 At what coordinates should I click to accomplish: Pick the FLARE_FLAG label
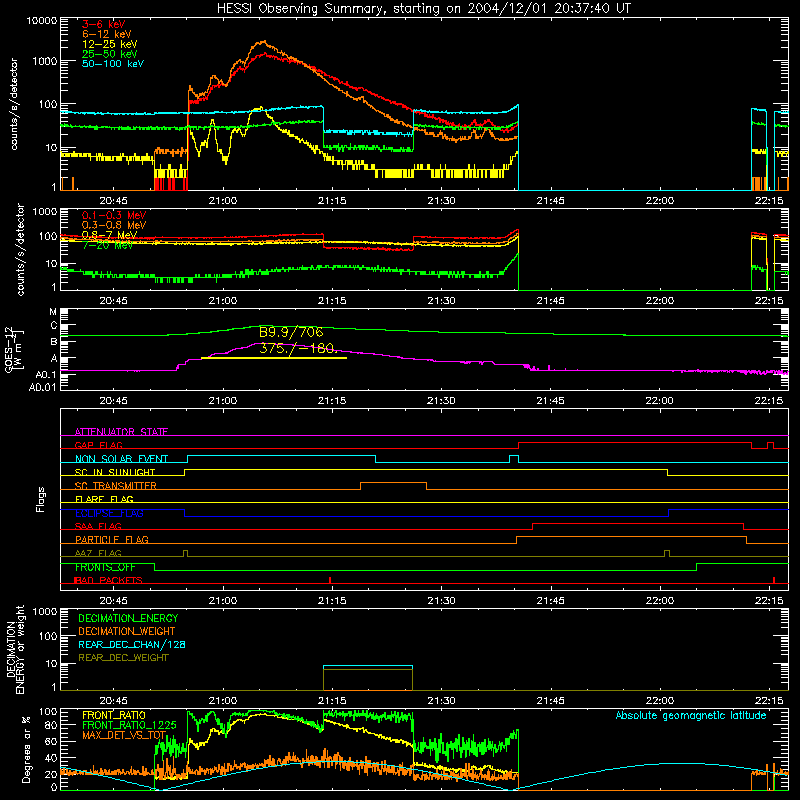click(x=104, y=499)
